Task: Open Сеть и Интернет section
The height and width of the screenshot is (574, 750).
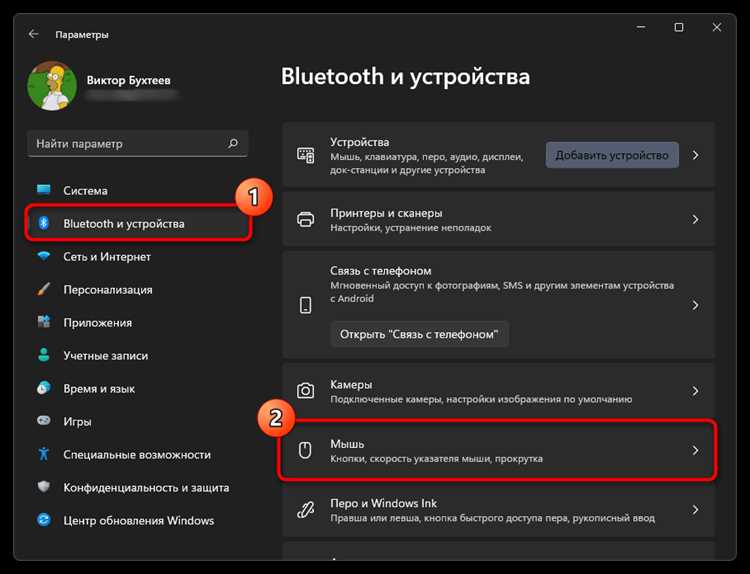Action: (x=138, y=257)
